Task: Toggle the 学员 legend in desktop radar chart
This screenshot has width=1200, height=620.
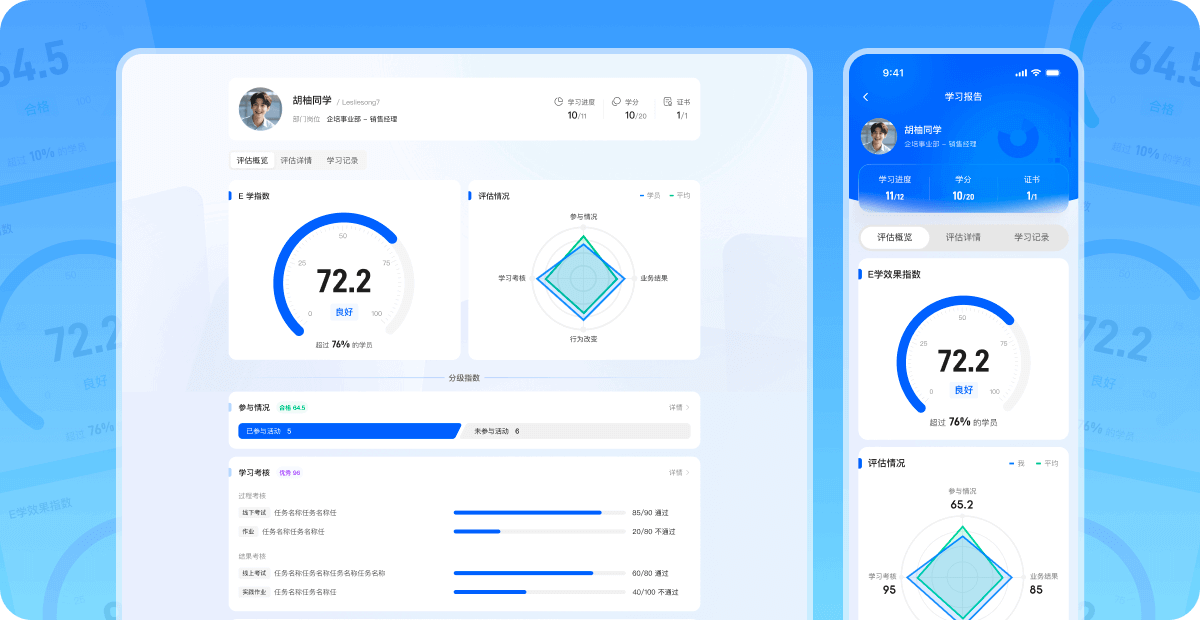Action: 650,195
